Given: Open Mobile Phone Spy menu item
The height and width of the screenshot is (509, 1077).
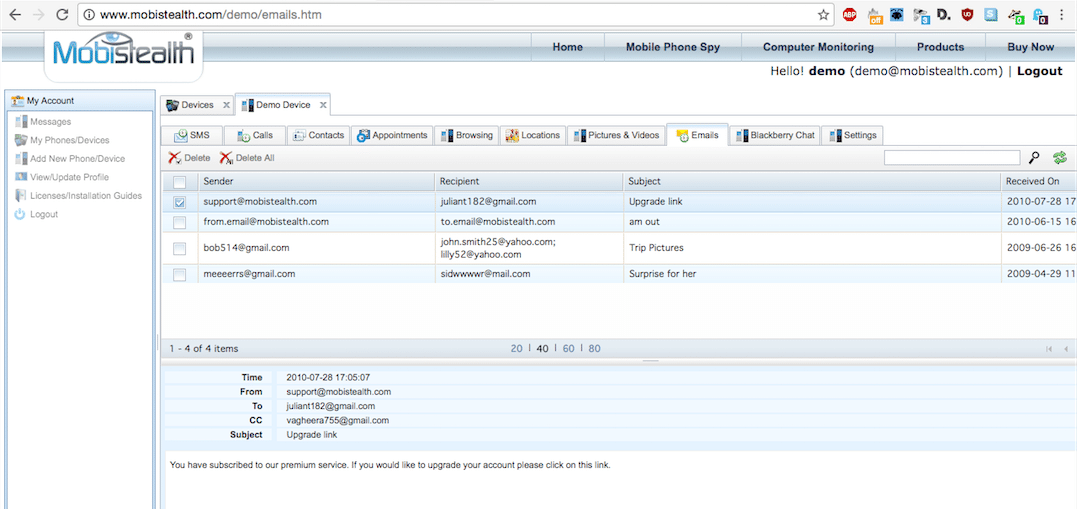Looking at the screenshot, I should [x=672, y=47].
